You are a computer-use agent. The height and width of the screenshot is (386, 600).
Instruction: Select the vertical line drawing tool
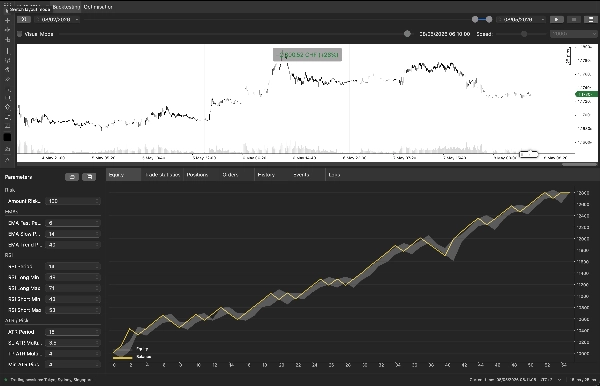click(7, 50)
